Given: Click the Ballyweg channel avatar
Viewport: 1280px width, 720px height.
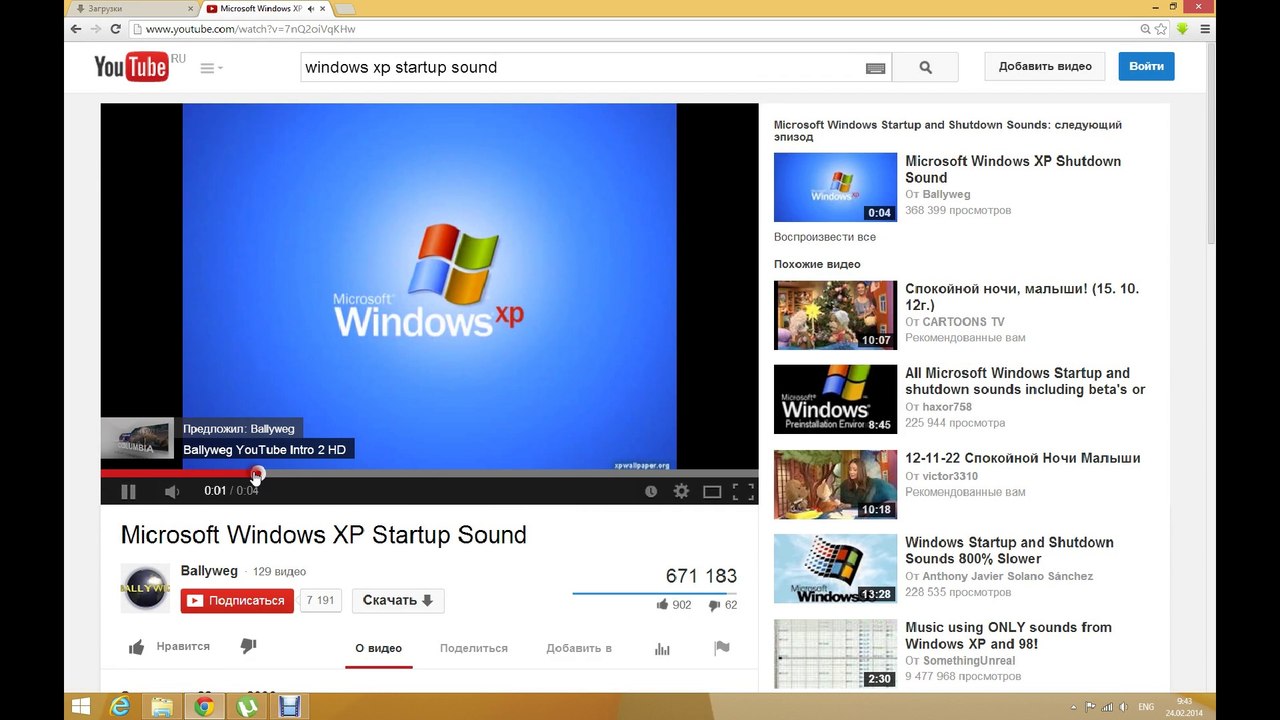Looking at the screenshot, I should coord(145,588).
